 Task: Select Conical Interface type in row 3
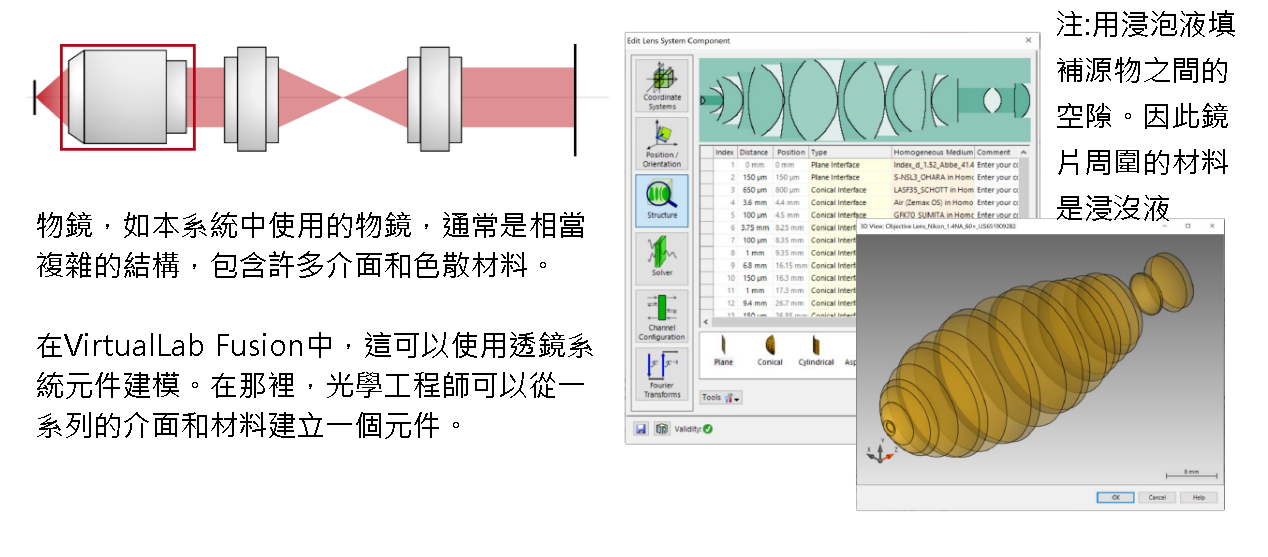click(x=849, y=189)
